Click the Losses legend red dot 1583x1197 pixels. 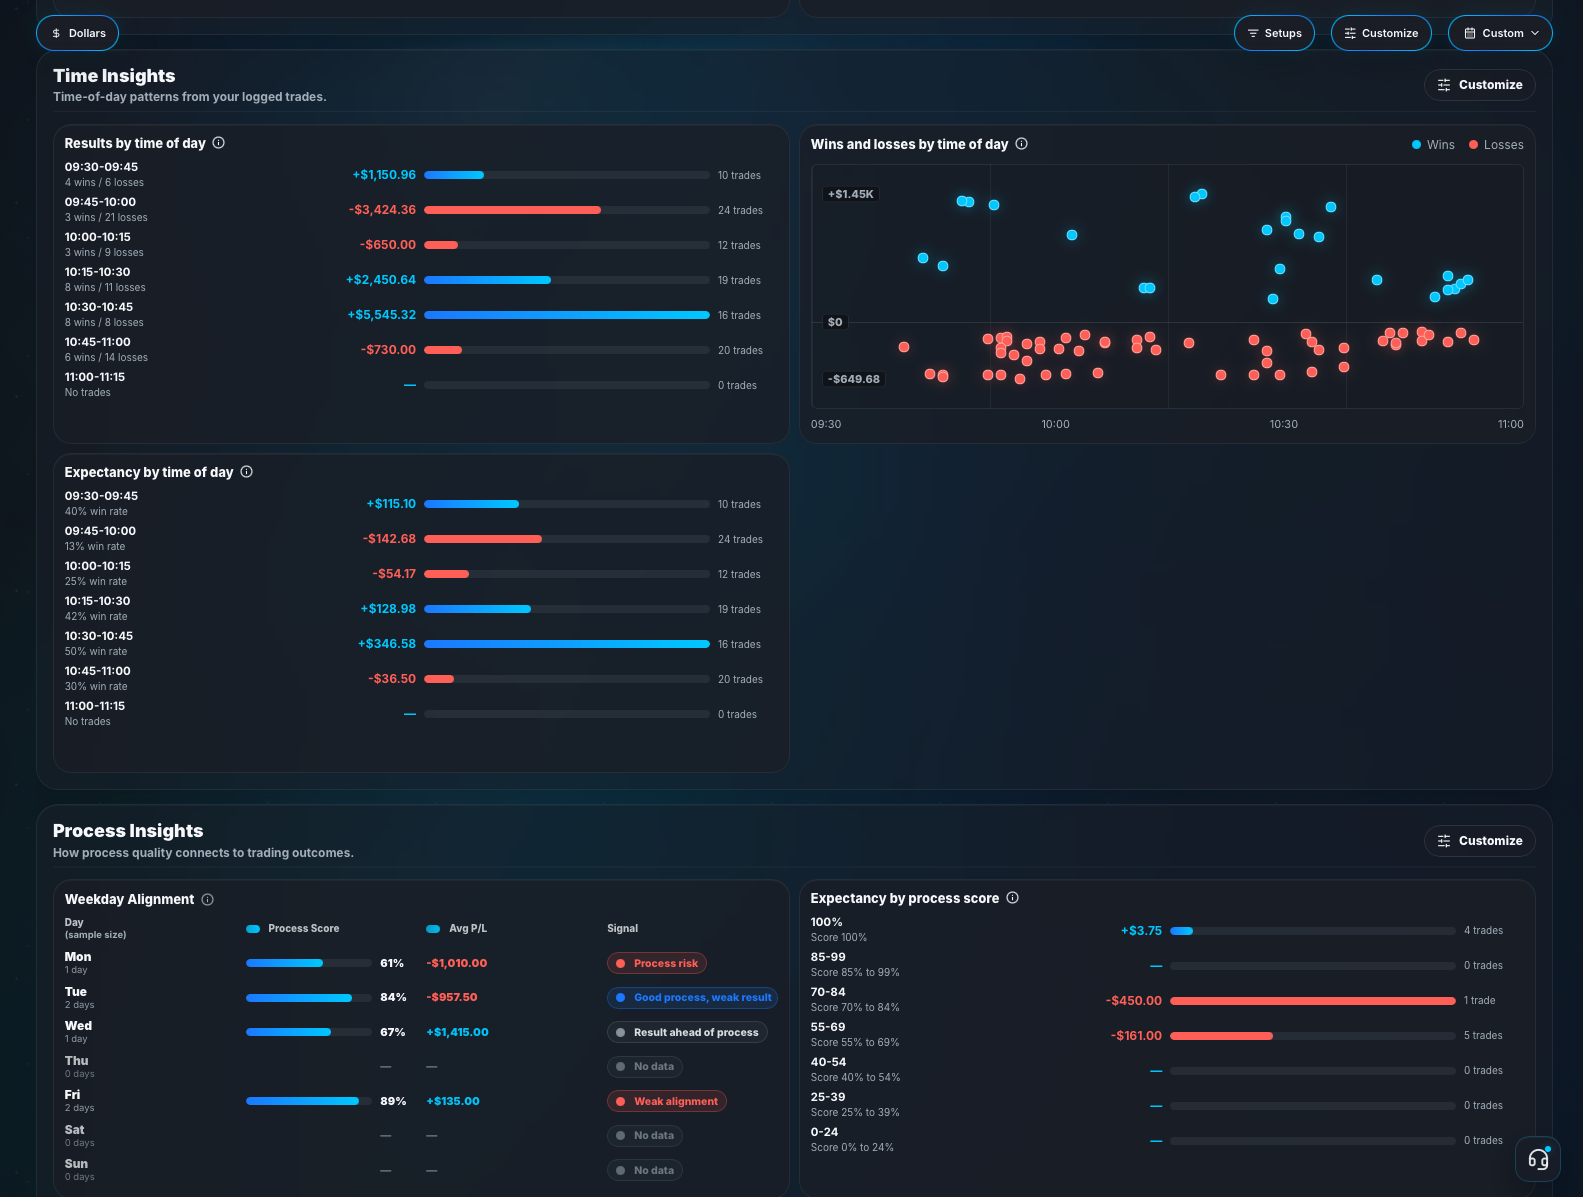(x=1473, y=145)
